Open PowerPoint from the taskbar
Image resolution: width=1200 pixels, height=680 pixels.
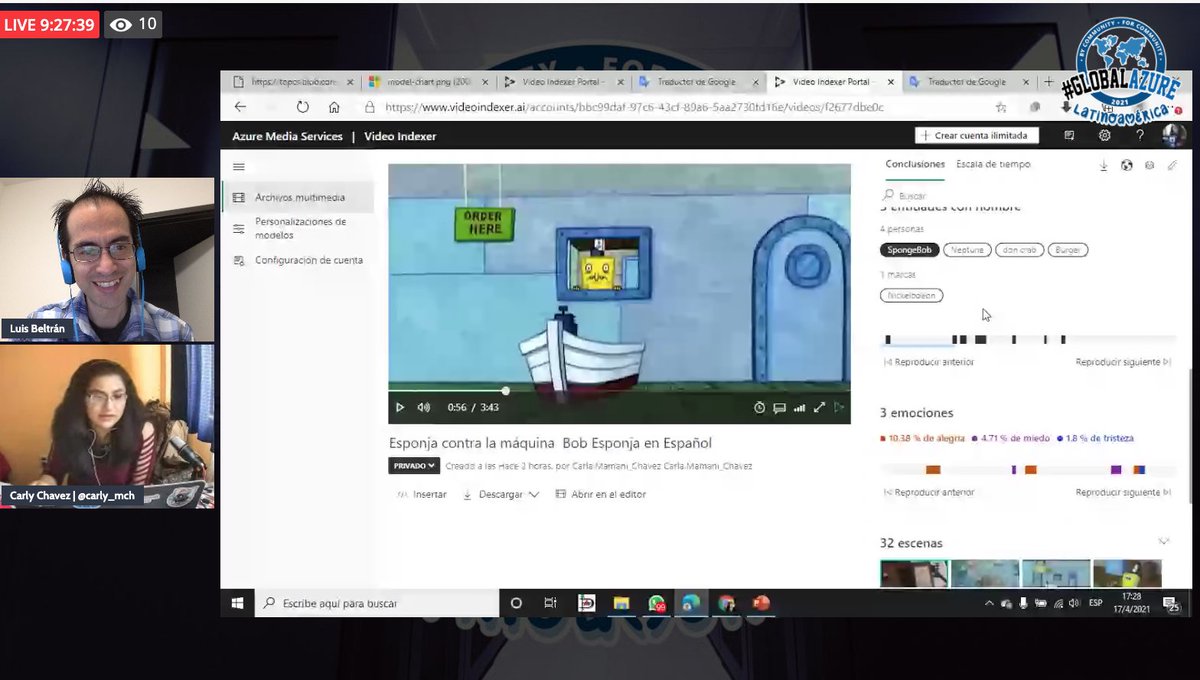762,603
